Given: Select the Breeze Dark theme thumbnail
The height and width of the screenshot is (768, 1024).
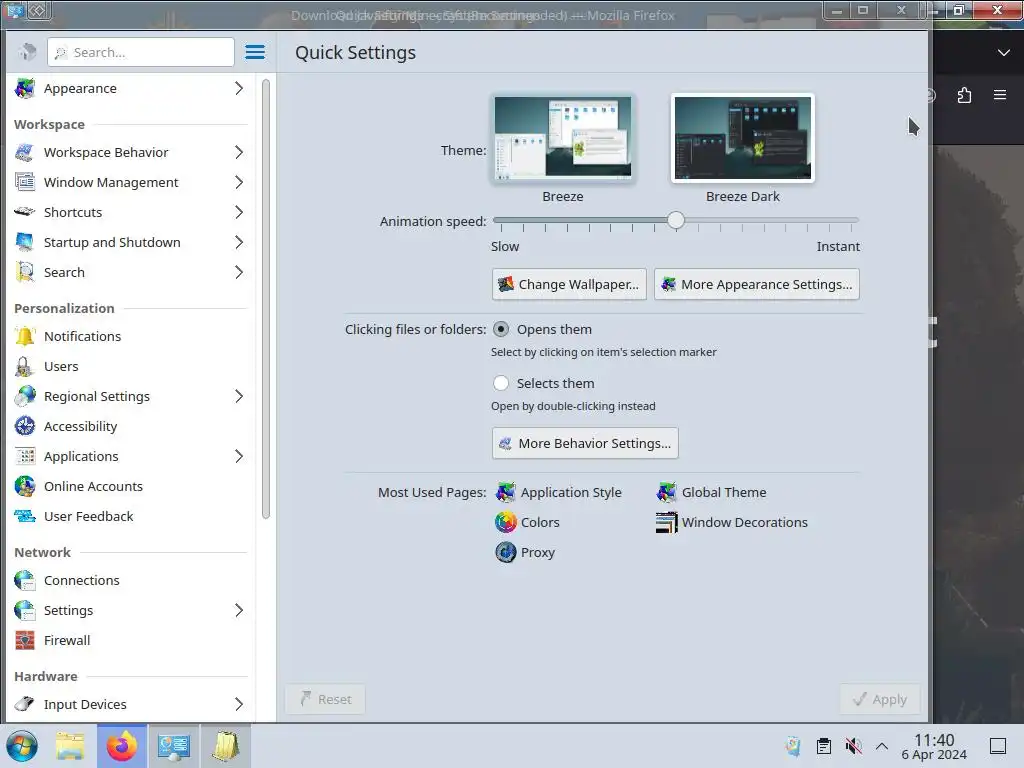Looking at the screenshot, I should point(743,138).
